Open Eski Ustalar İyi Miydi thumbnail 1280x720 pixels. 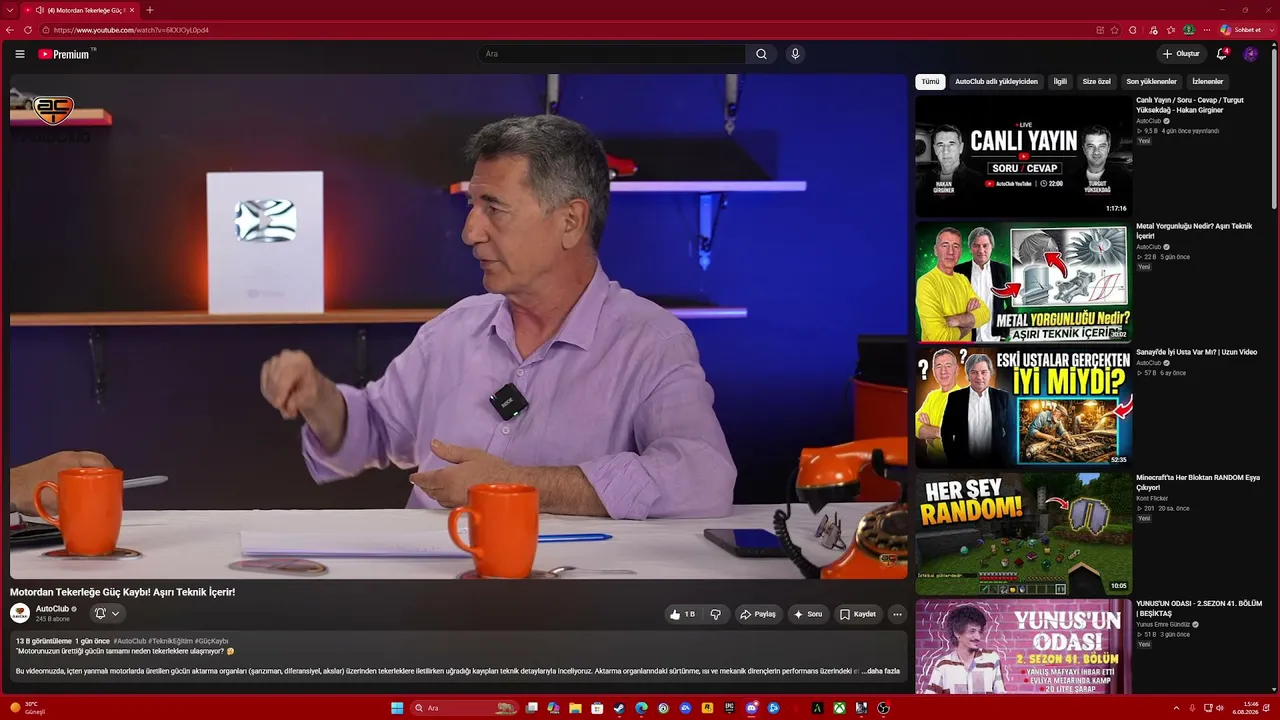[x=1024, y=408]
